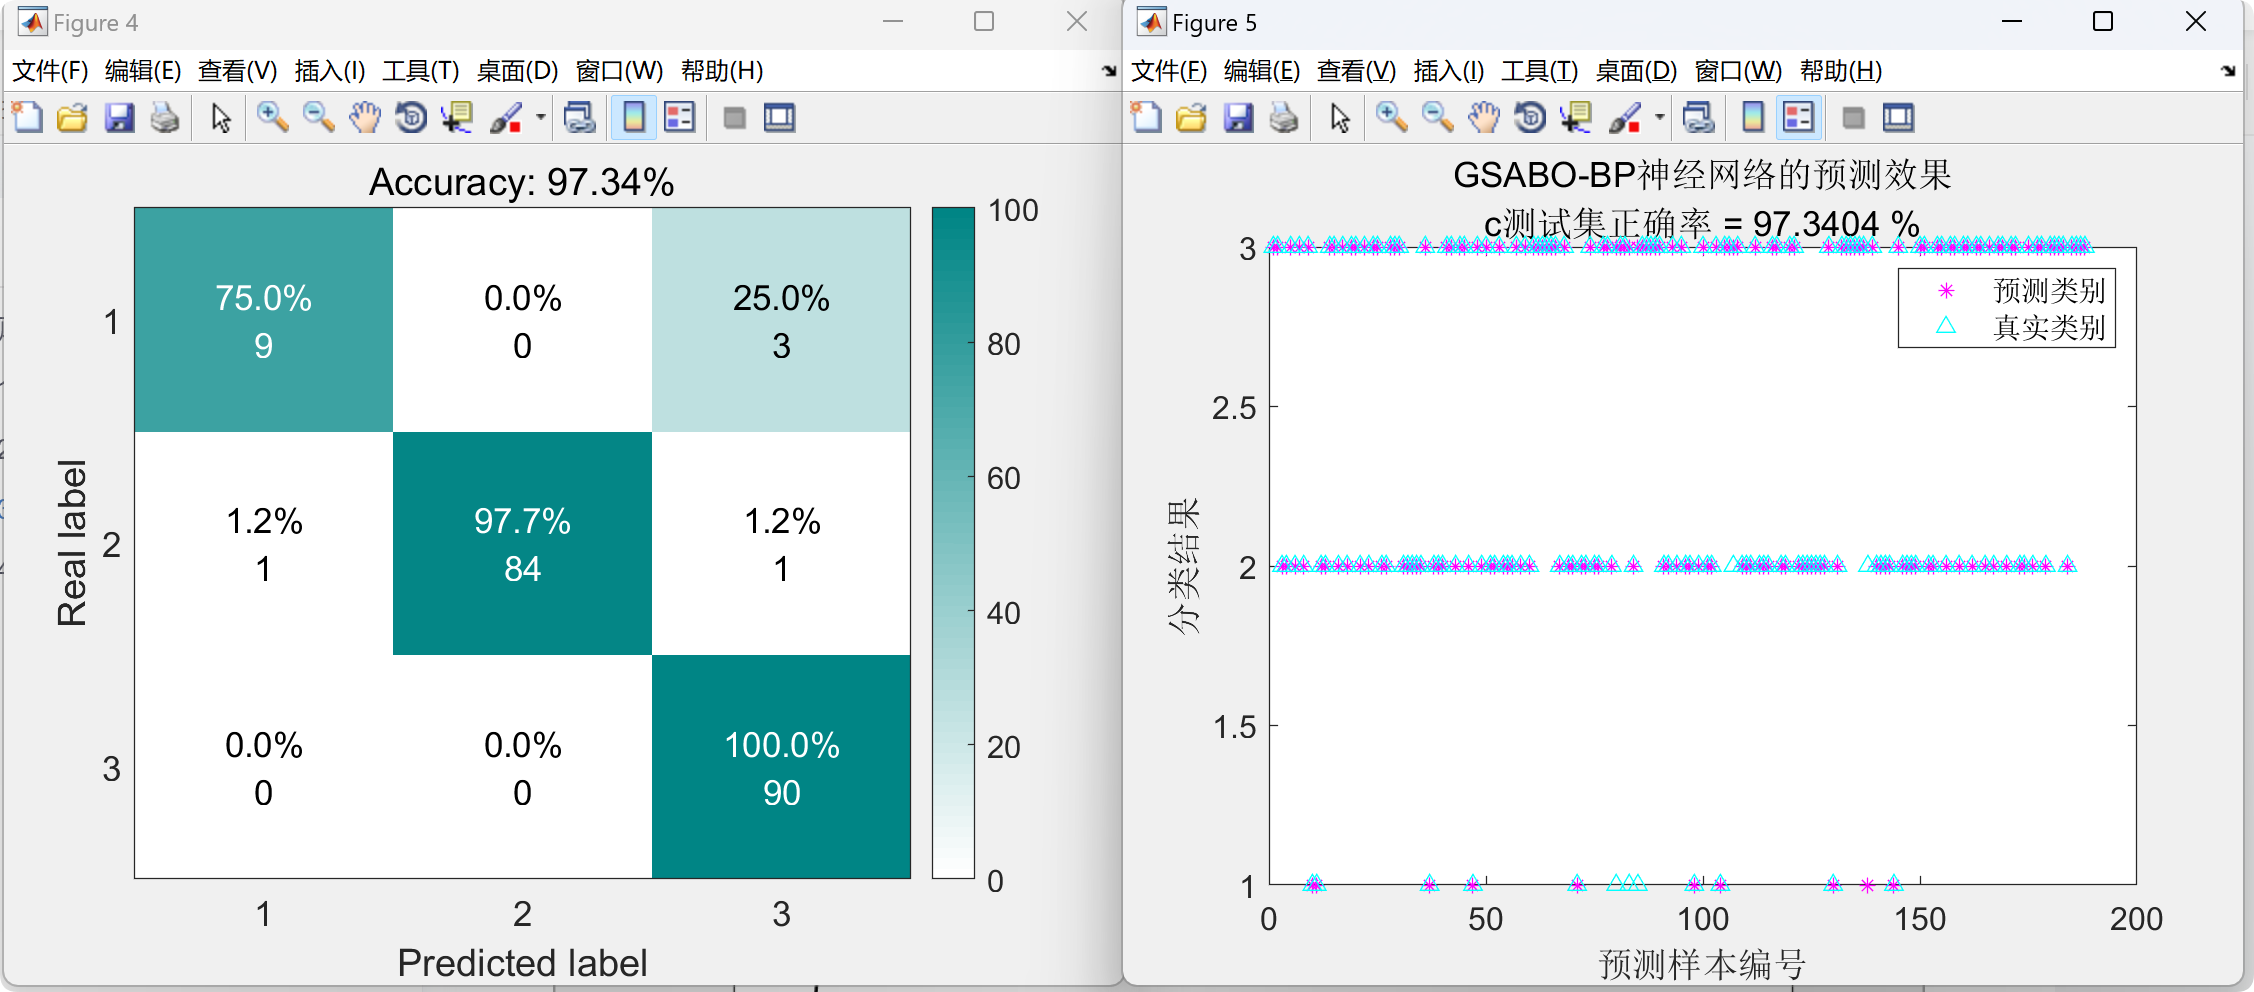
Task: Open 插入(I) menu in Figure 5
Action: (x=1449, y=71)
